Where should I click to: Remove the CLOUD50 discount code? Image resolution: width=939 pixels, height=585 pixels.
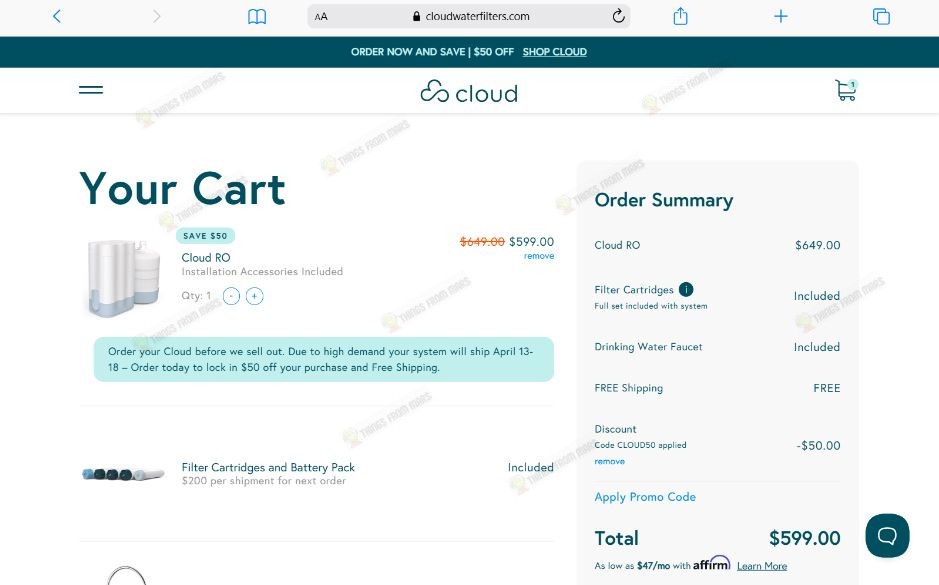click(610, 461)
